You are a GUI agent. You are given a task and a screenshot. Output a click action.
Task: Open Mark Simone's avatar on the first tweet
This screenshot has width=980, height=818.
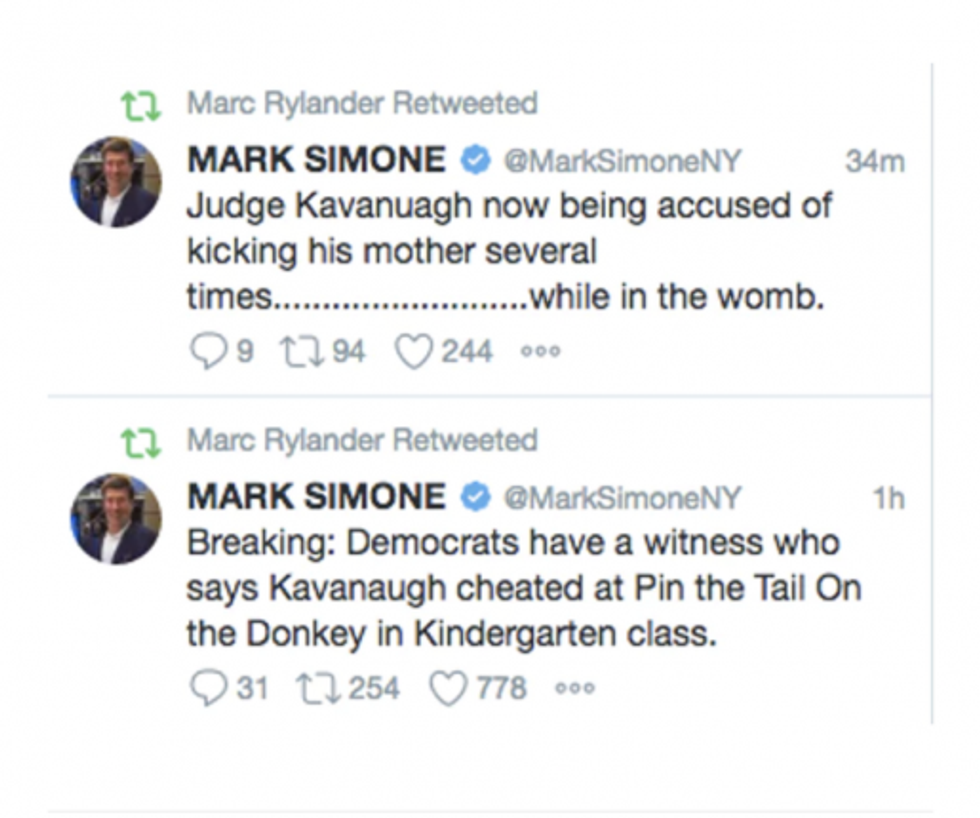pos(116,182)
